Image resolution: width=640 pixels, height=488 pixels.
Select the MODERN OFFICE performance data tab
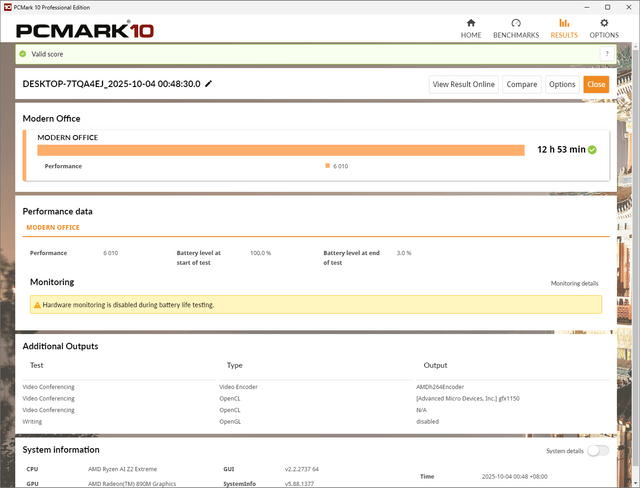click(x=53, y=228)
